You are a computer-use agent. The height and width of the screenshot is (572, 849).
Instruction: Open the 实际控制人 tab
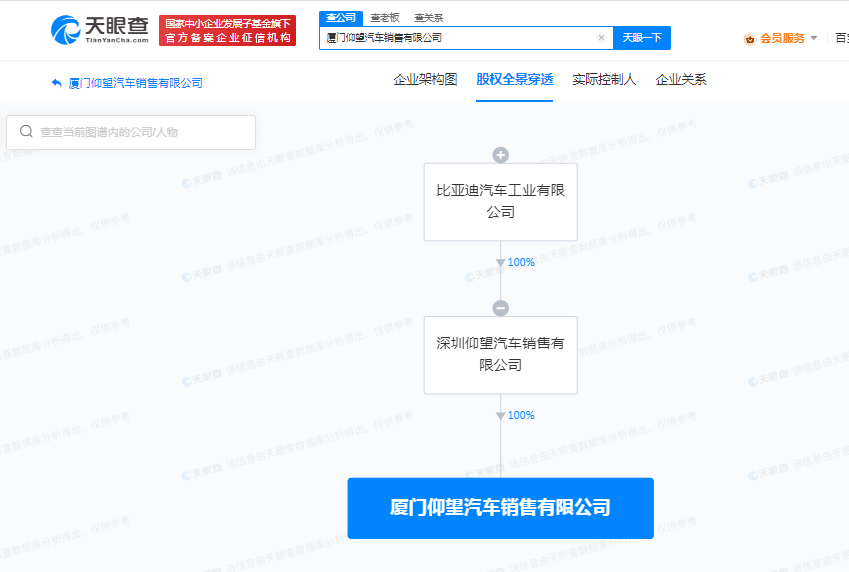coord(604,80)
